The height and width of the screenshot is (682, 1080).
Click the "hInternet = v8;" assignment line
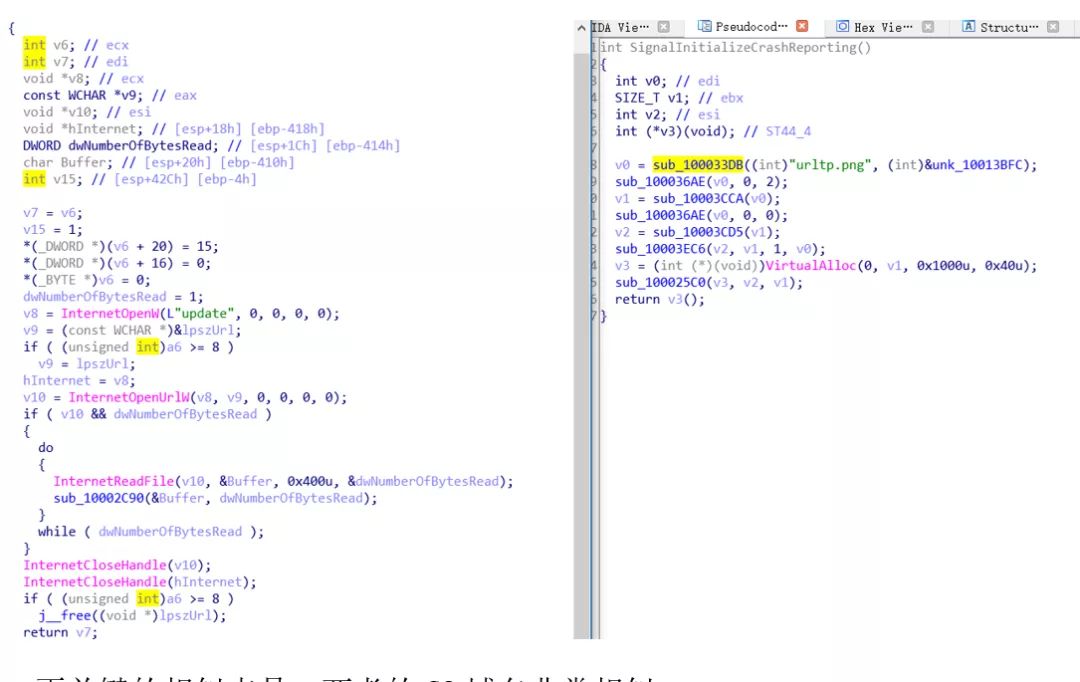[x=79, y=381]
